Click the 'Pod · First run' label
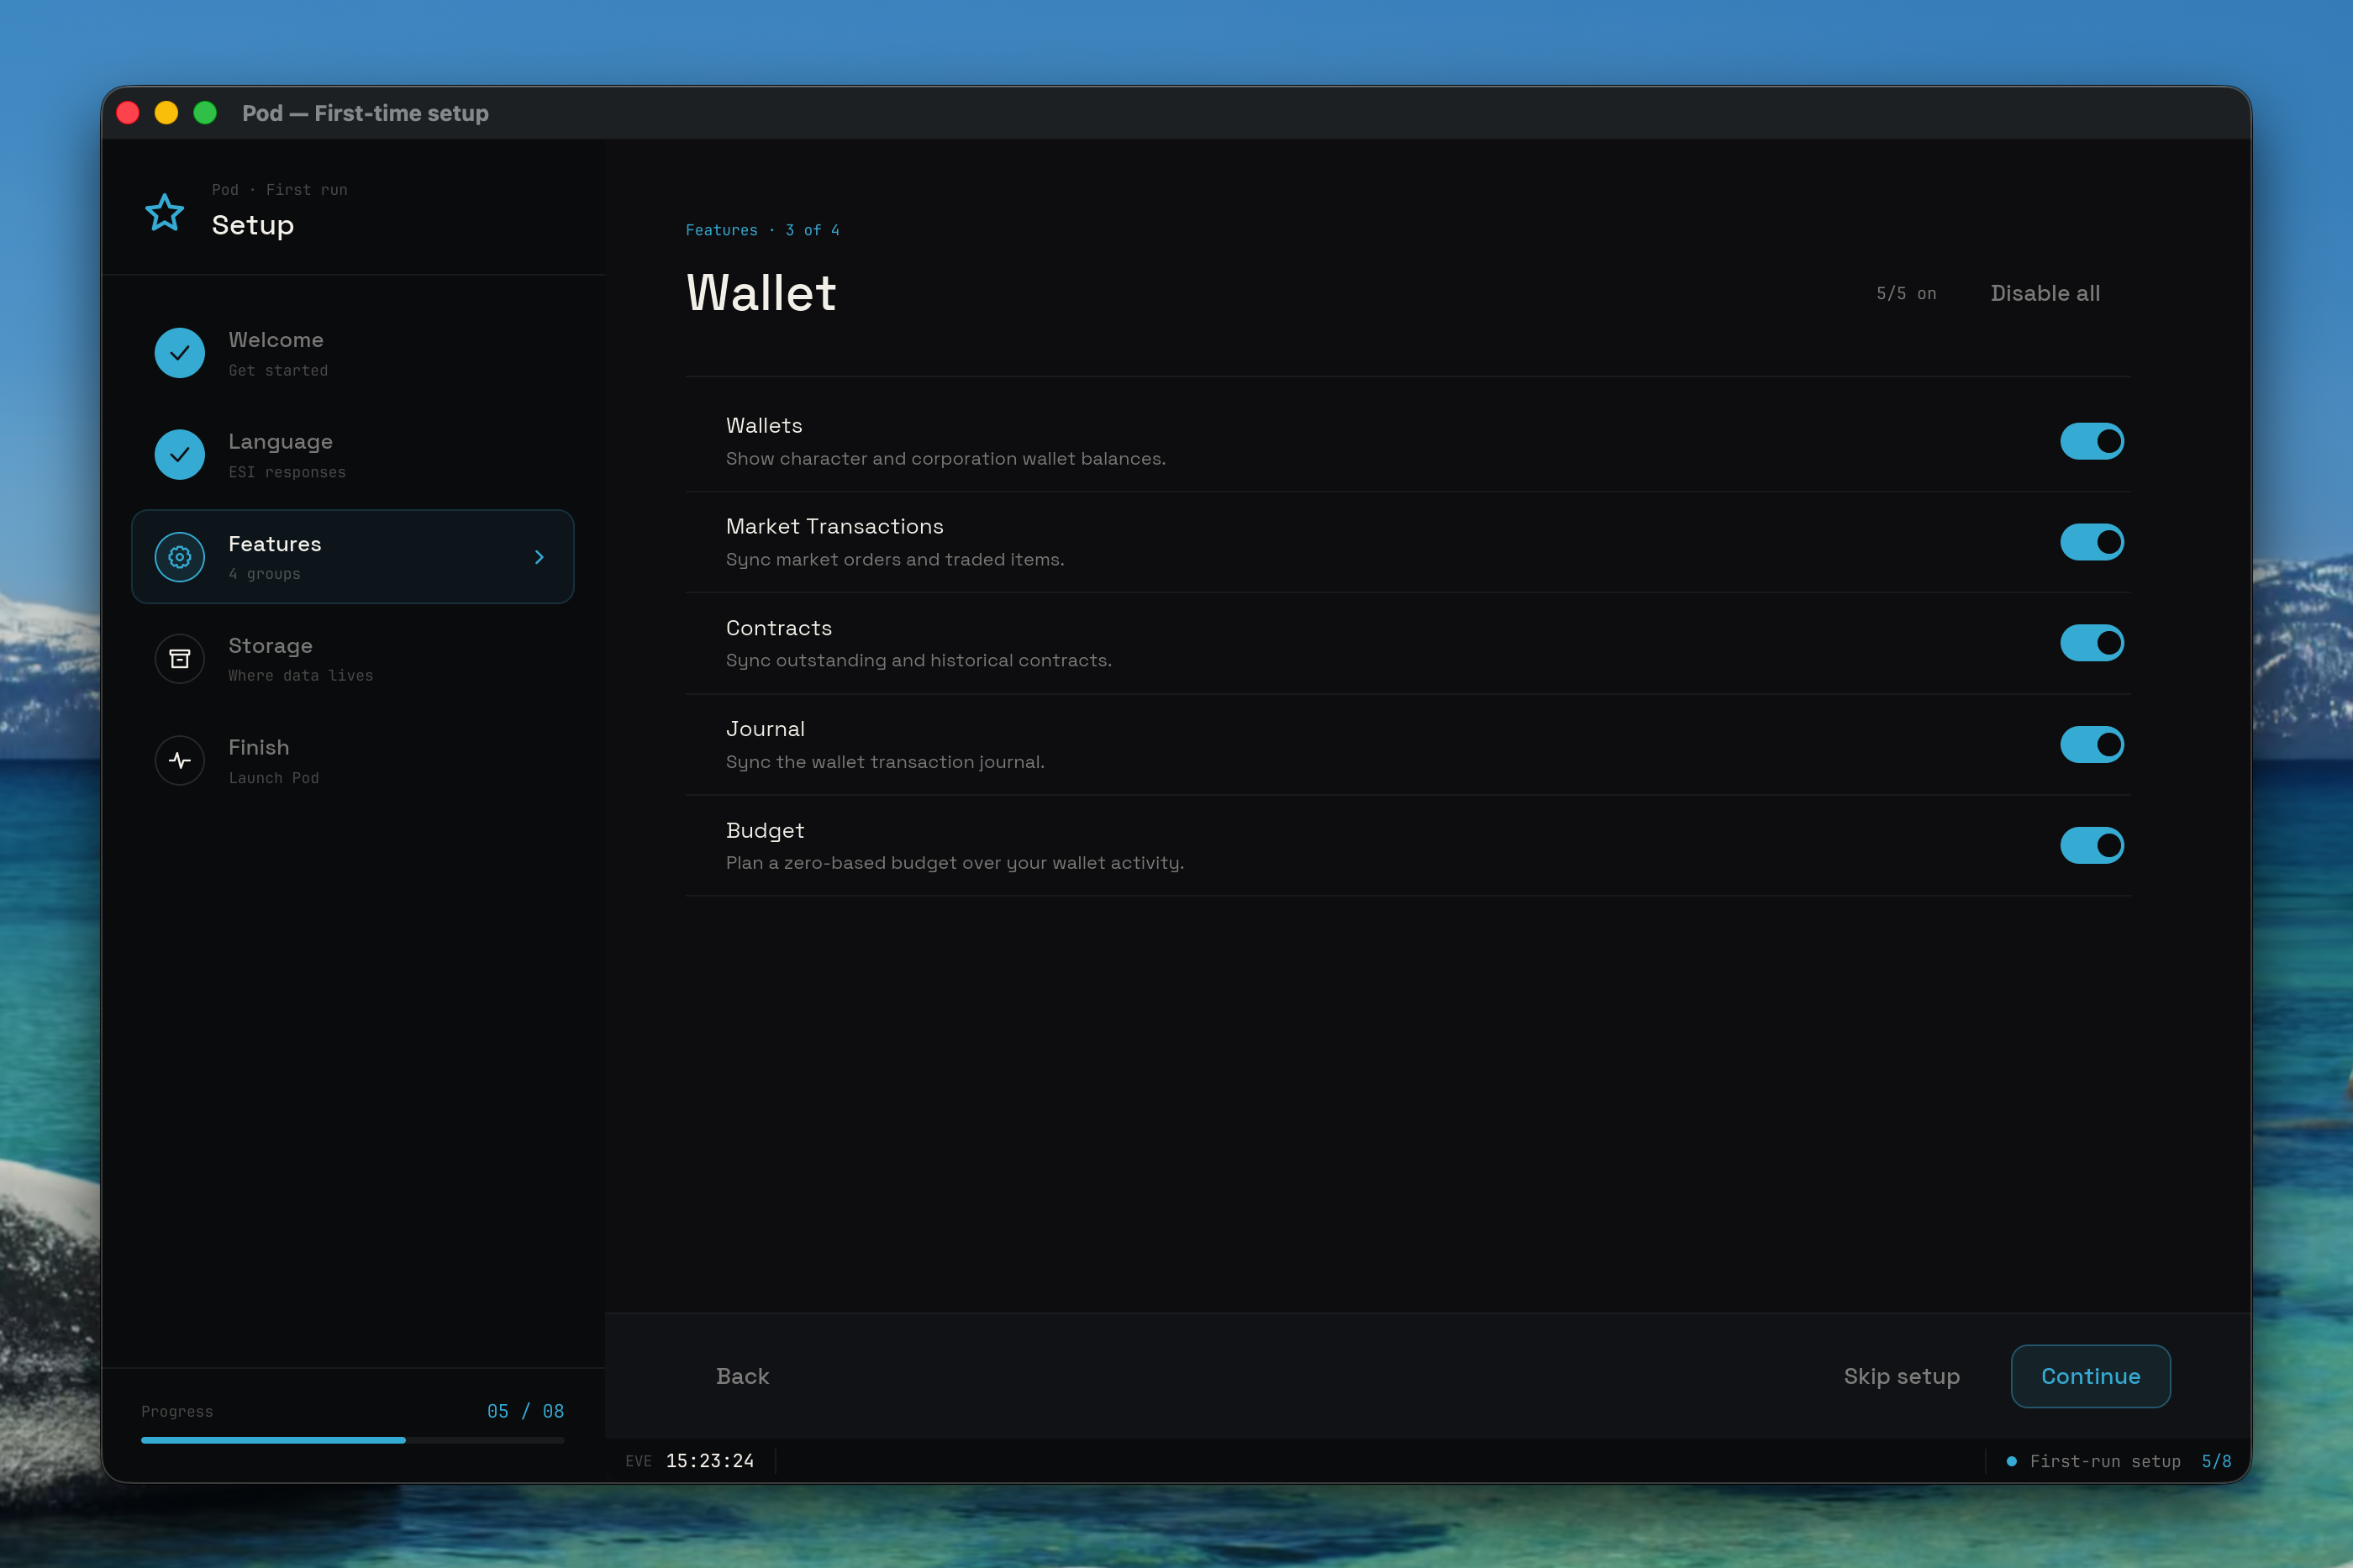The width and height of the screenshot is (2353, 1568). click(280, 190)
